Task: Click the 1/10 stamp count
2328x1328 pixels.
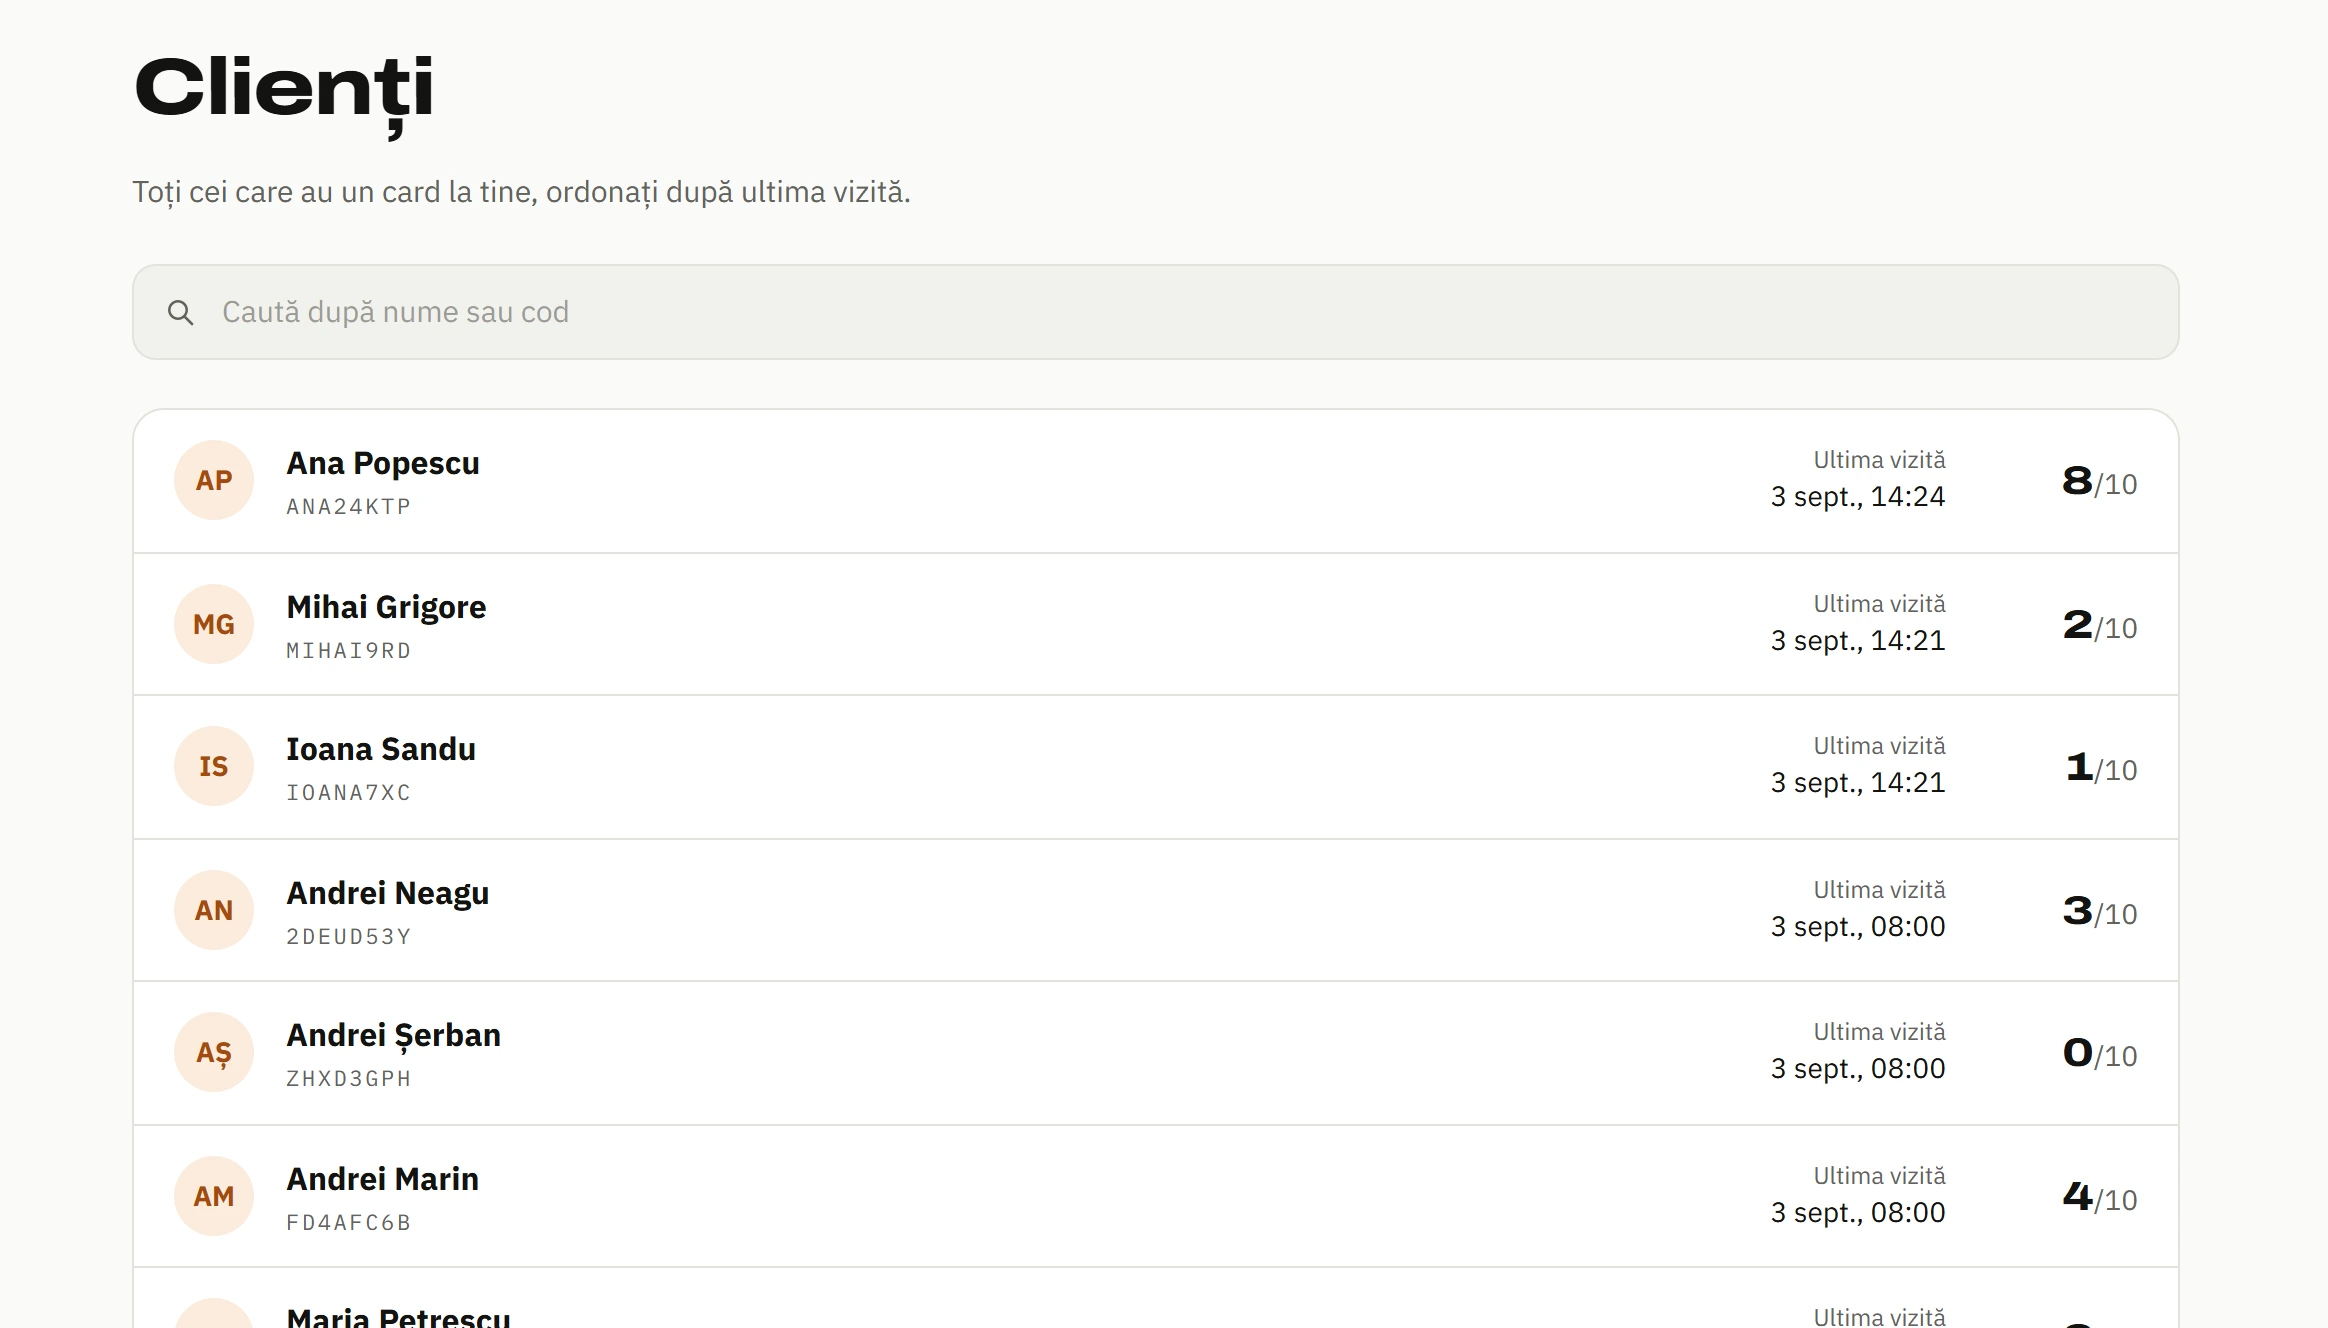Action: click(2101, 768)
